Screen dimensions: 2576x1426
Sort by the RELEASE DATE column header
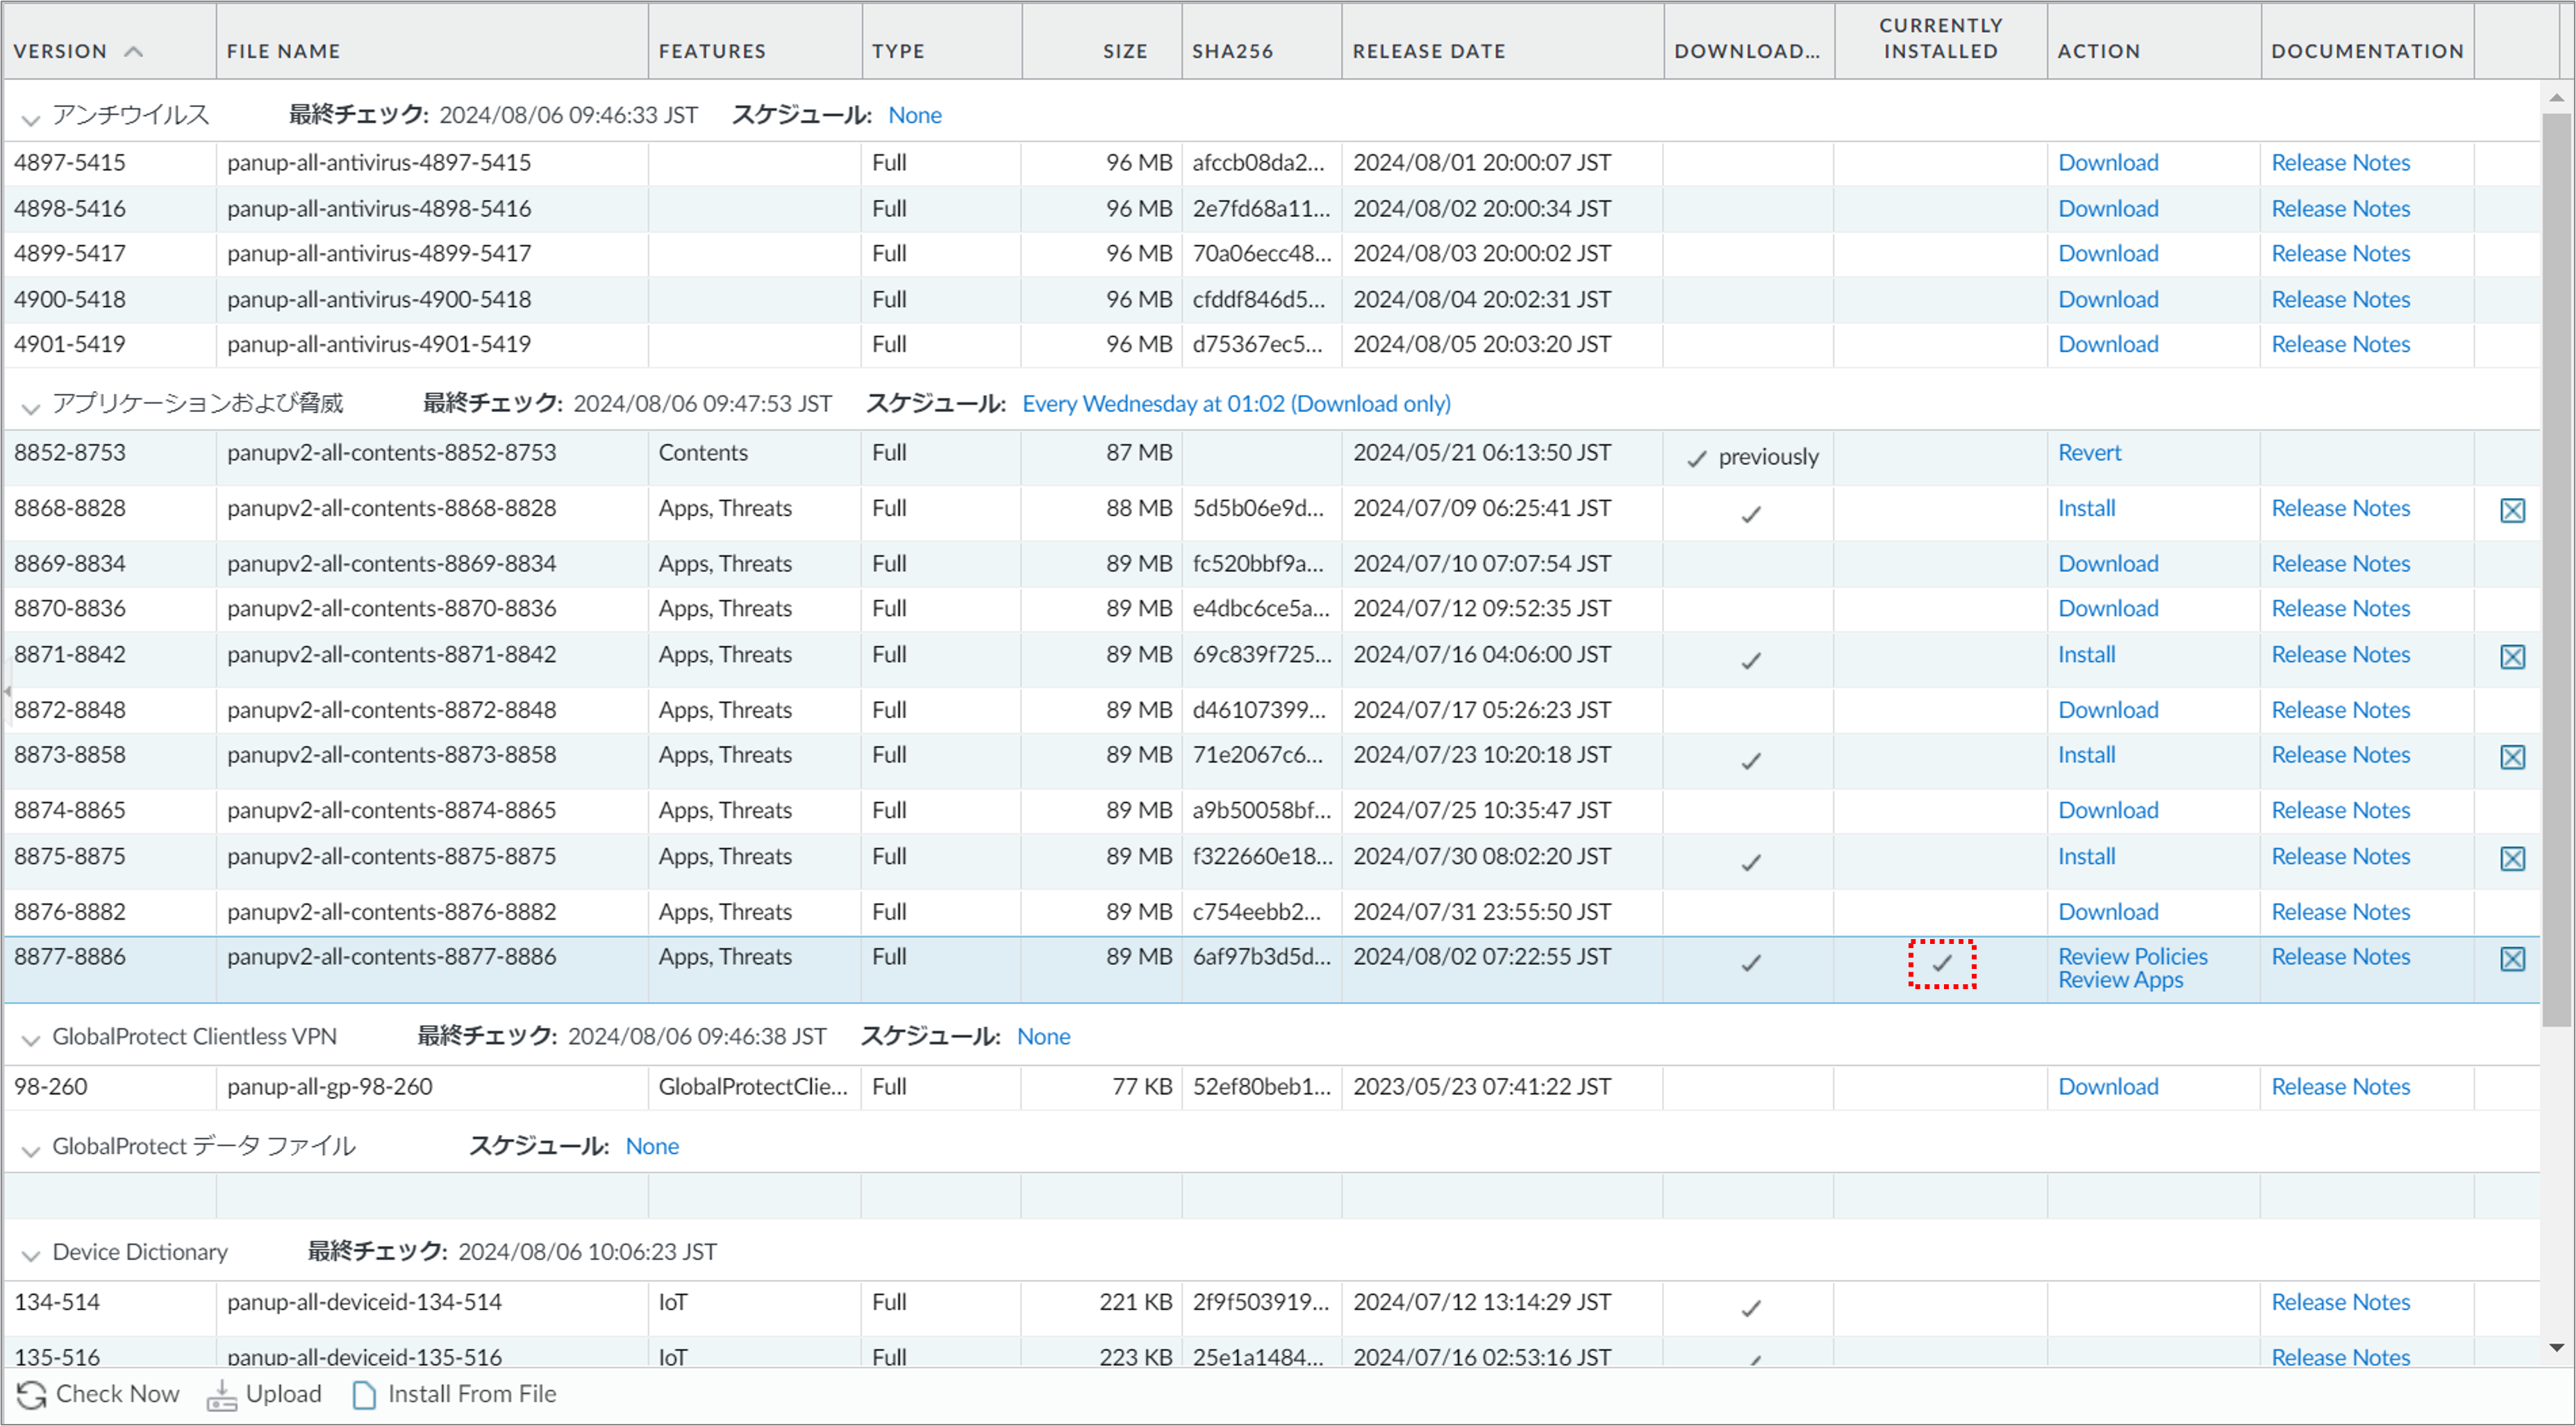tap(1429, 51)
